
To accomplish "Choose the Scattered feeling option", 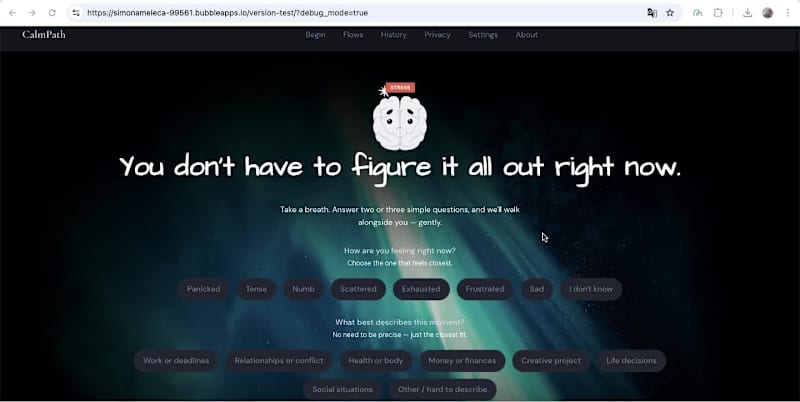I will point(358,289).
